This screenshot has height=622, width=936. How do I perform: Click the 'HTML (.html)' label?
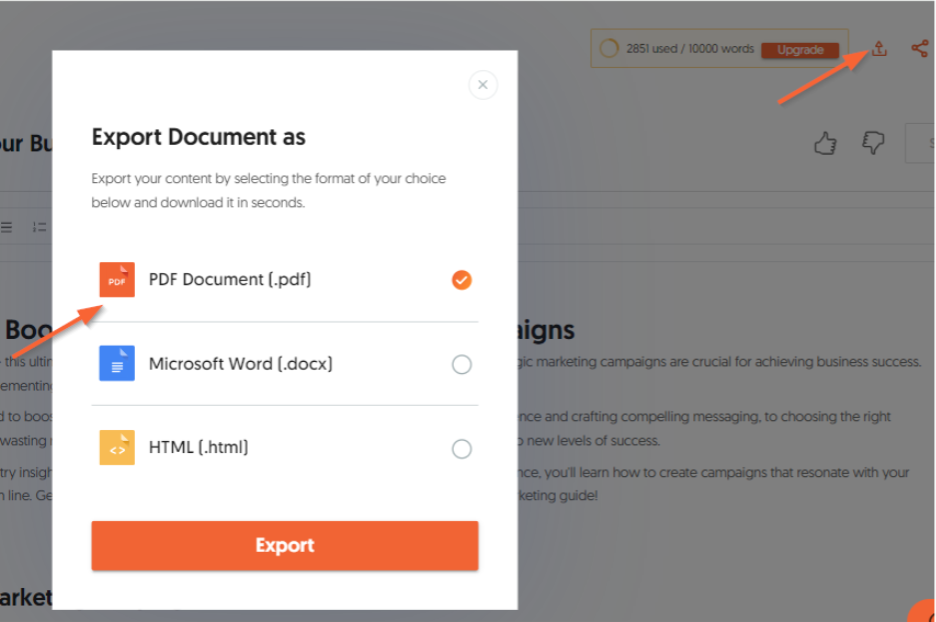coord(198,447)
